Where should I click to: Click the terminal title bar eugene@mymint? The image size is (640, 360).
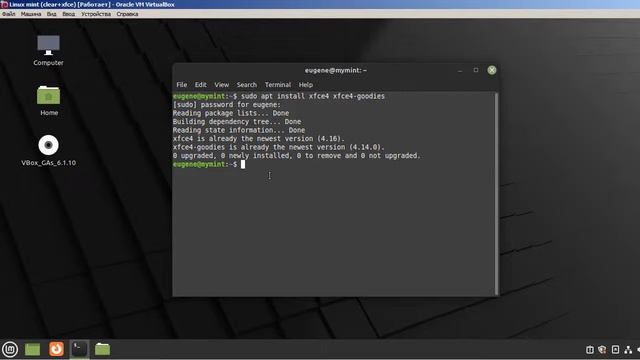tap(336, 70)
